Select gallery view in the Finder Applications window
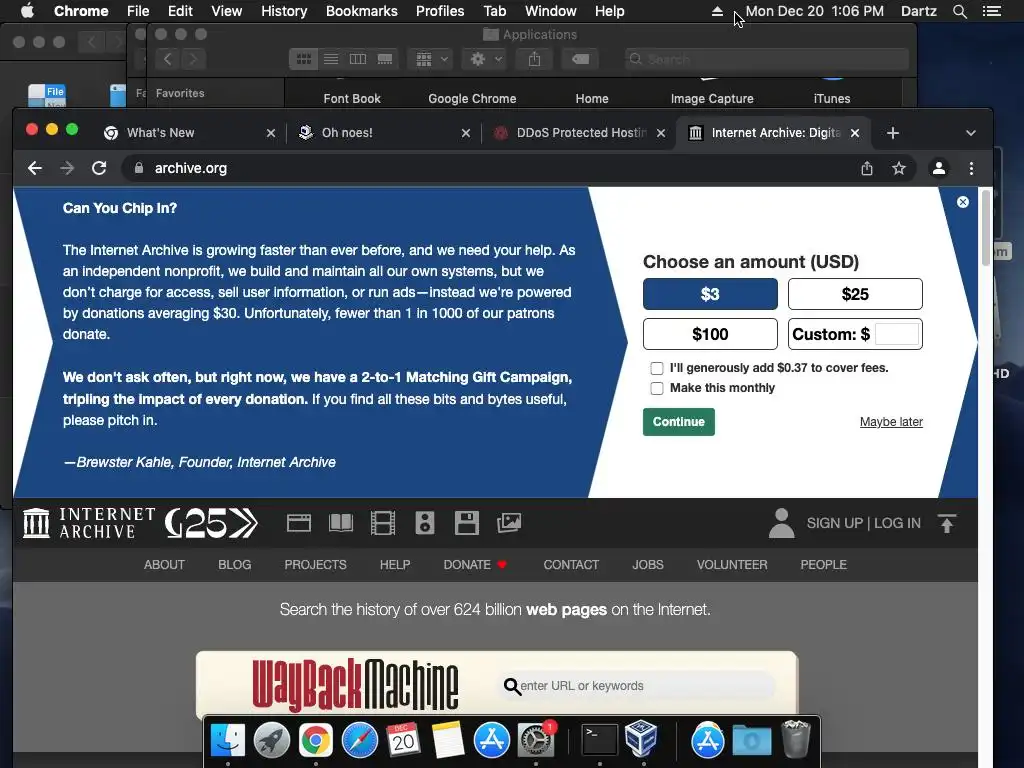 coord(385,59)
